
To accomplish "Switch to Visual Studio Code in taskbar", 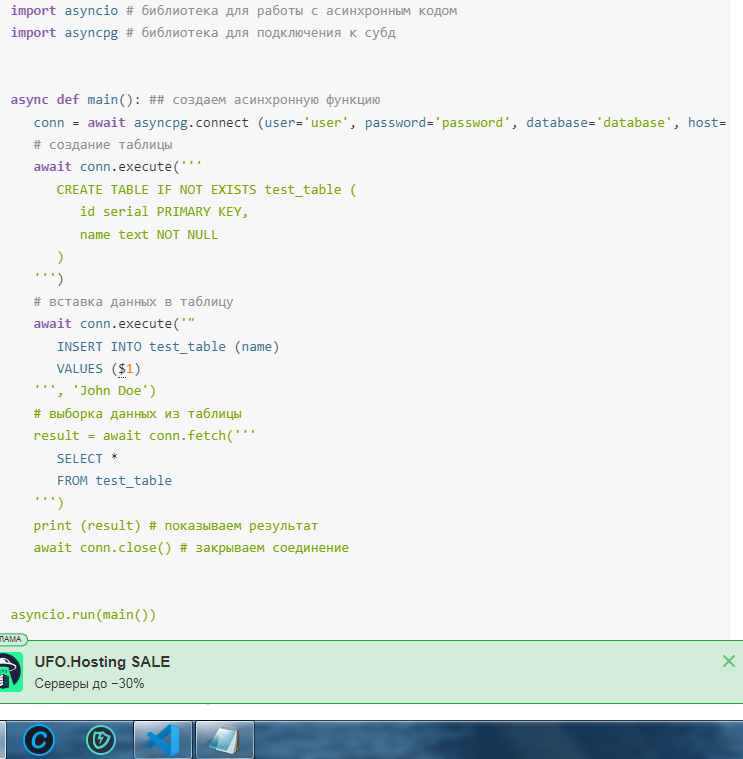I will click(162, 740).
